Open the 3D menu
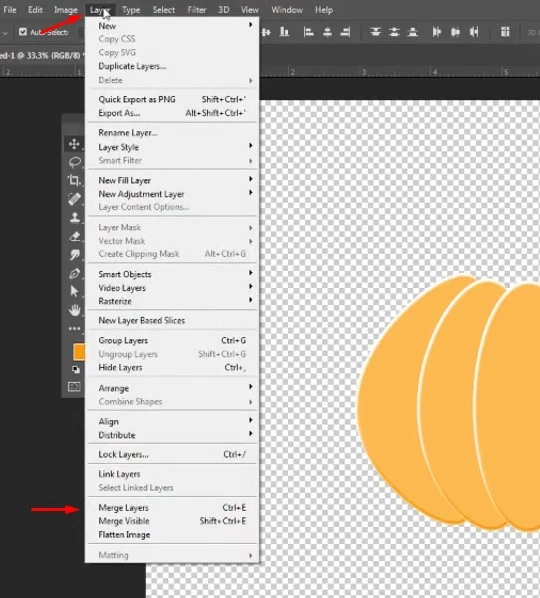The width and height of the screenshot is (540, 598). pos(223,10)
